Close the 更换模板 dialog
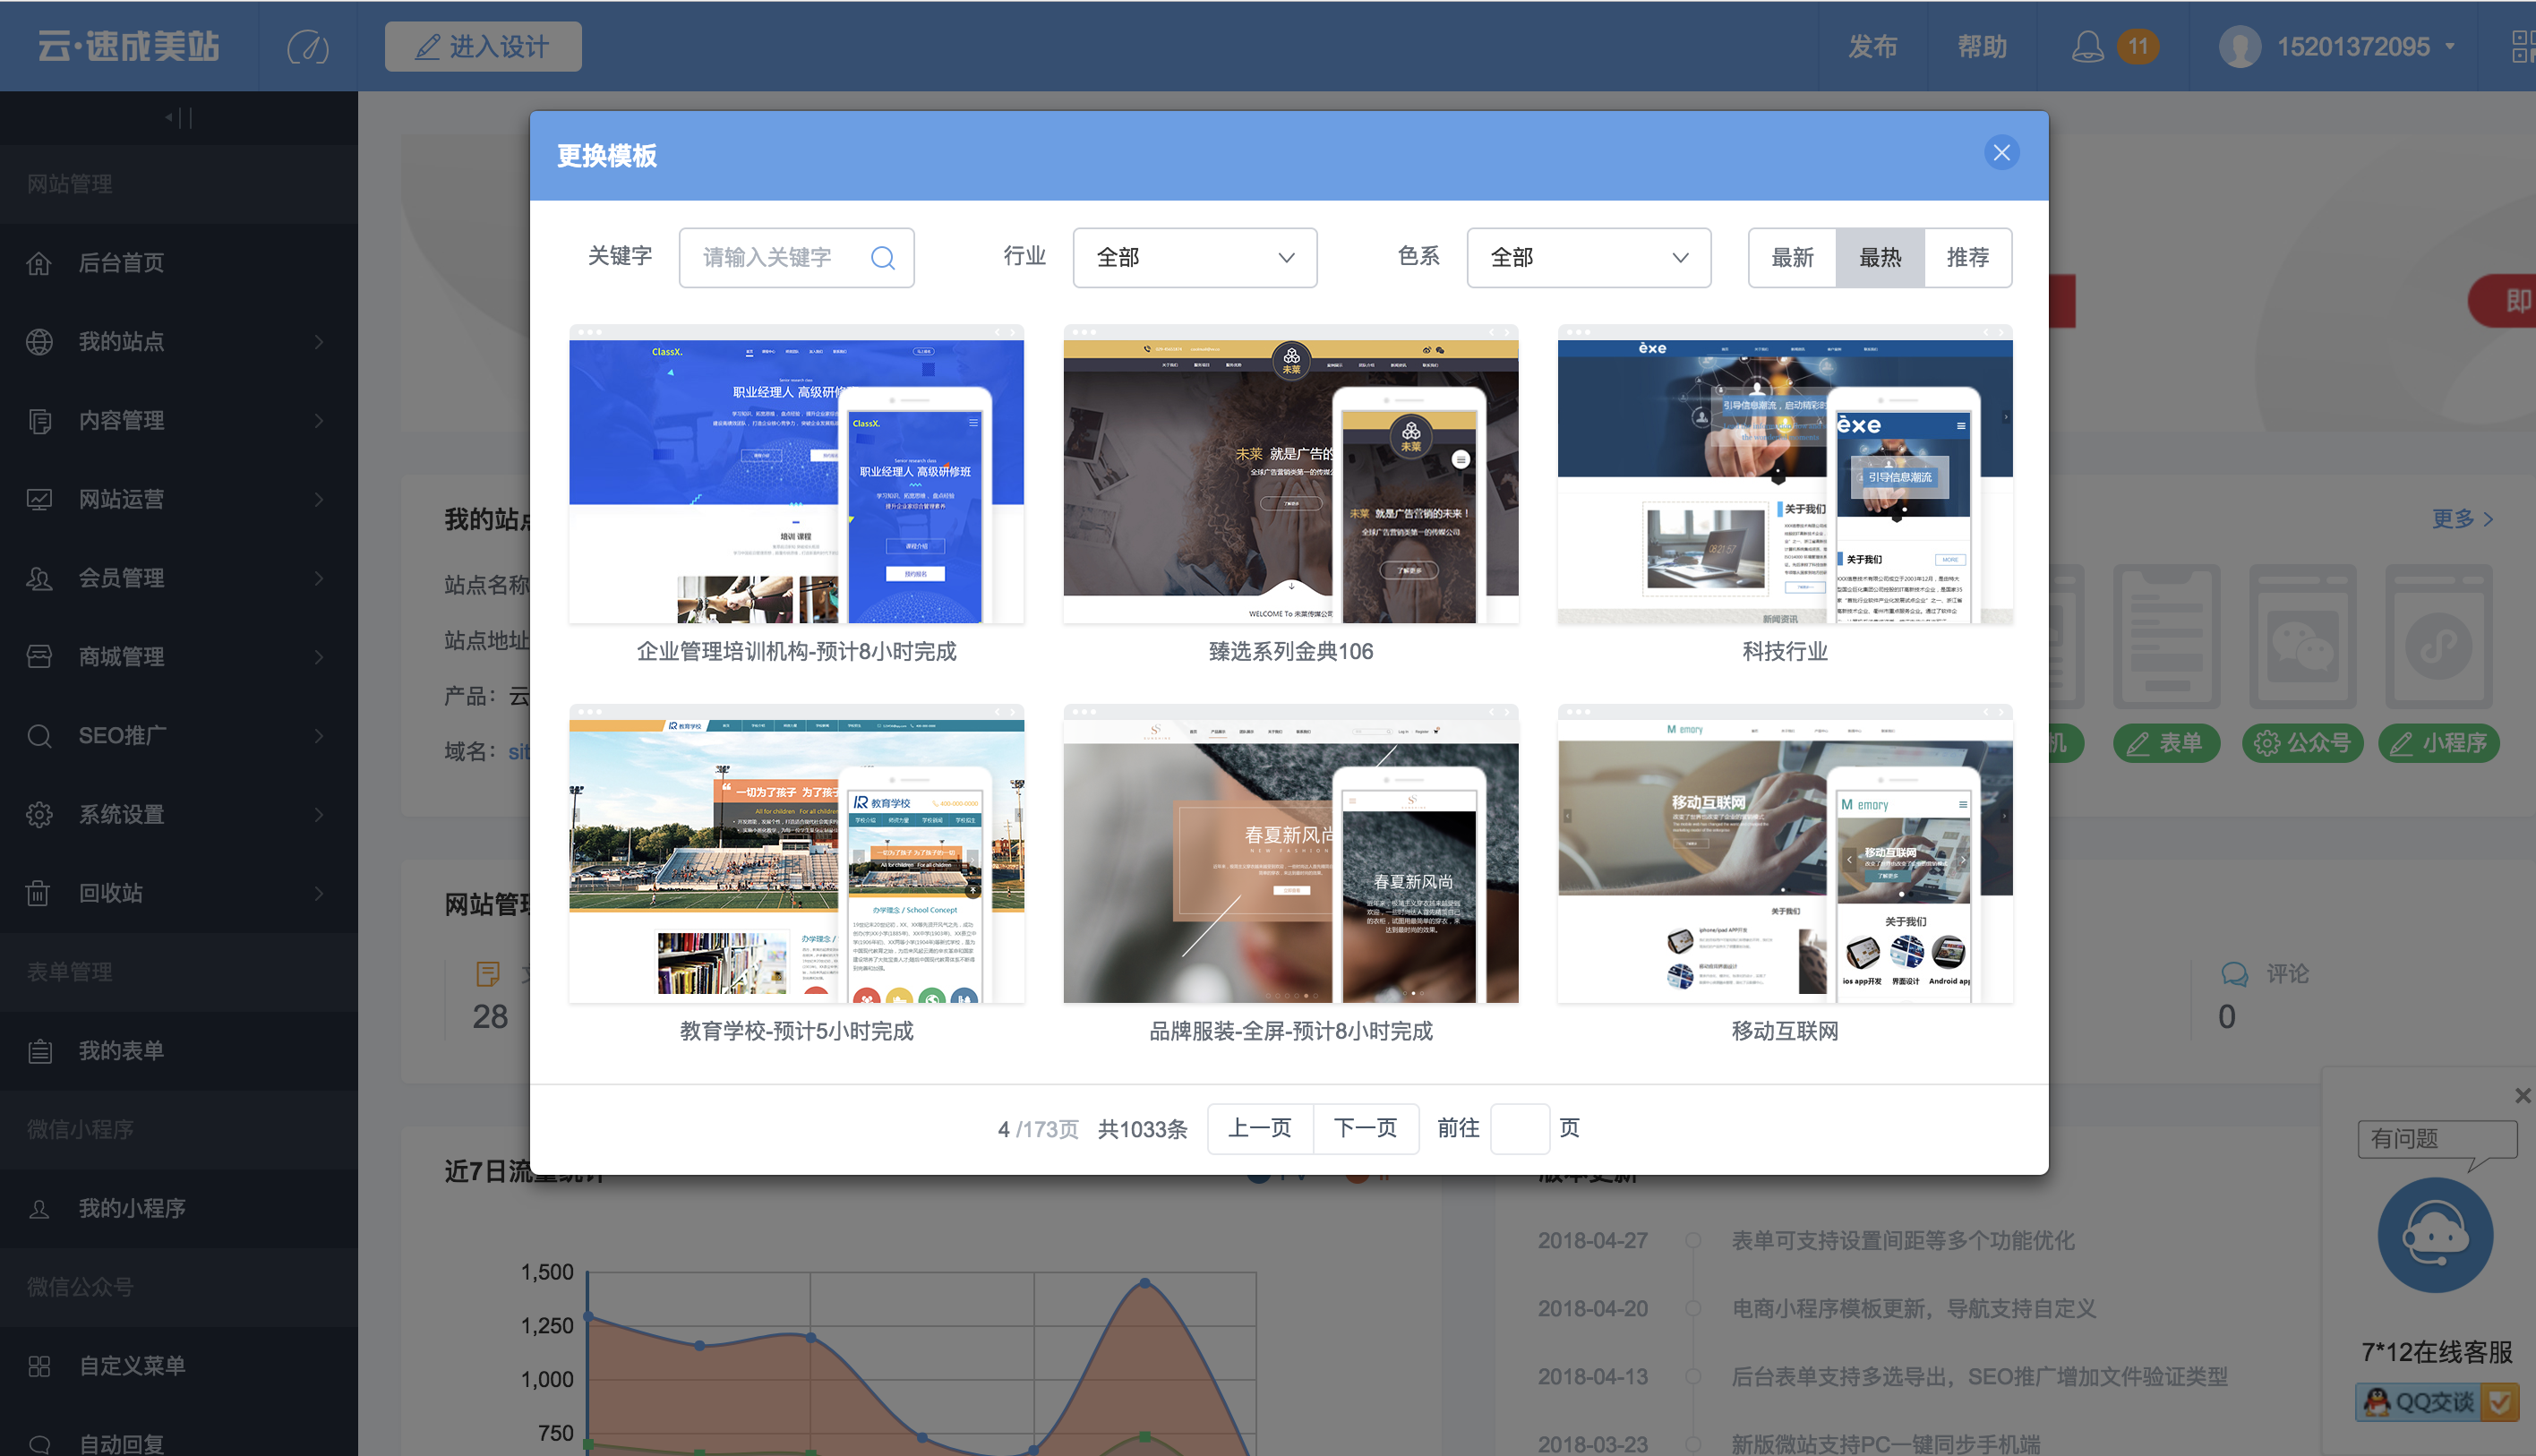The image size is (2536, 1456). [2001, 153]
